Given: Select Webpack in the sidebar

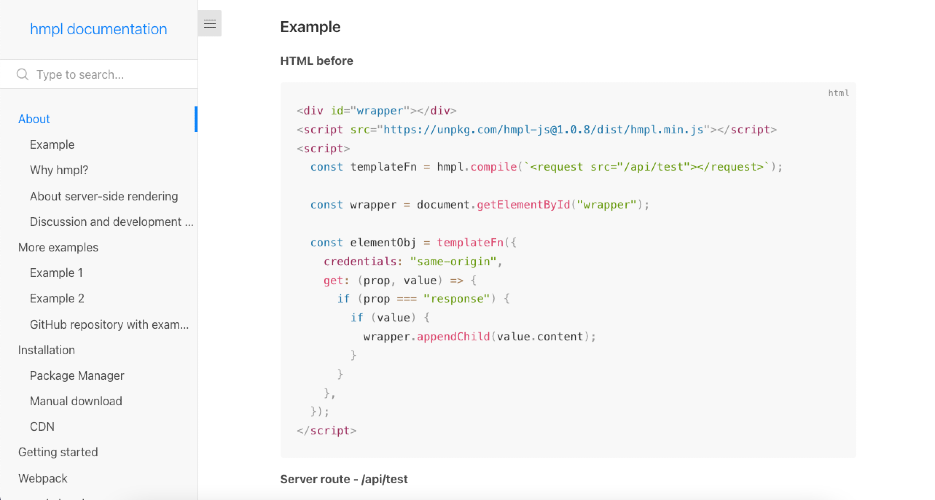Looking at the screenshot, I should [42, 478].
